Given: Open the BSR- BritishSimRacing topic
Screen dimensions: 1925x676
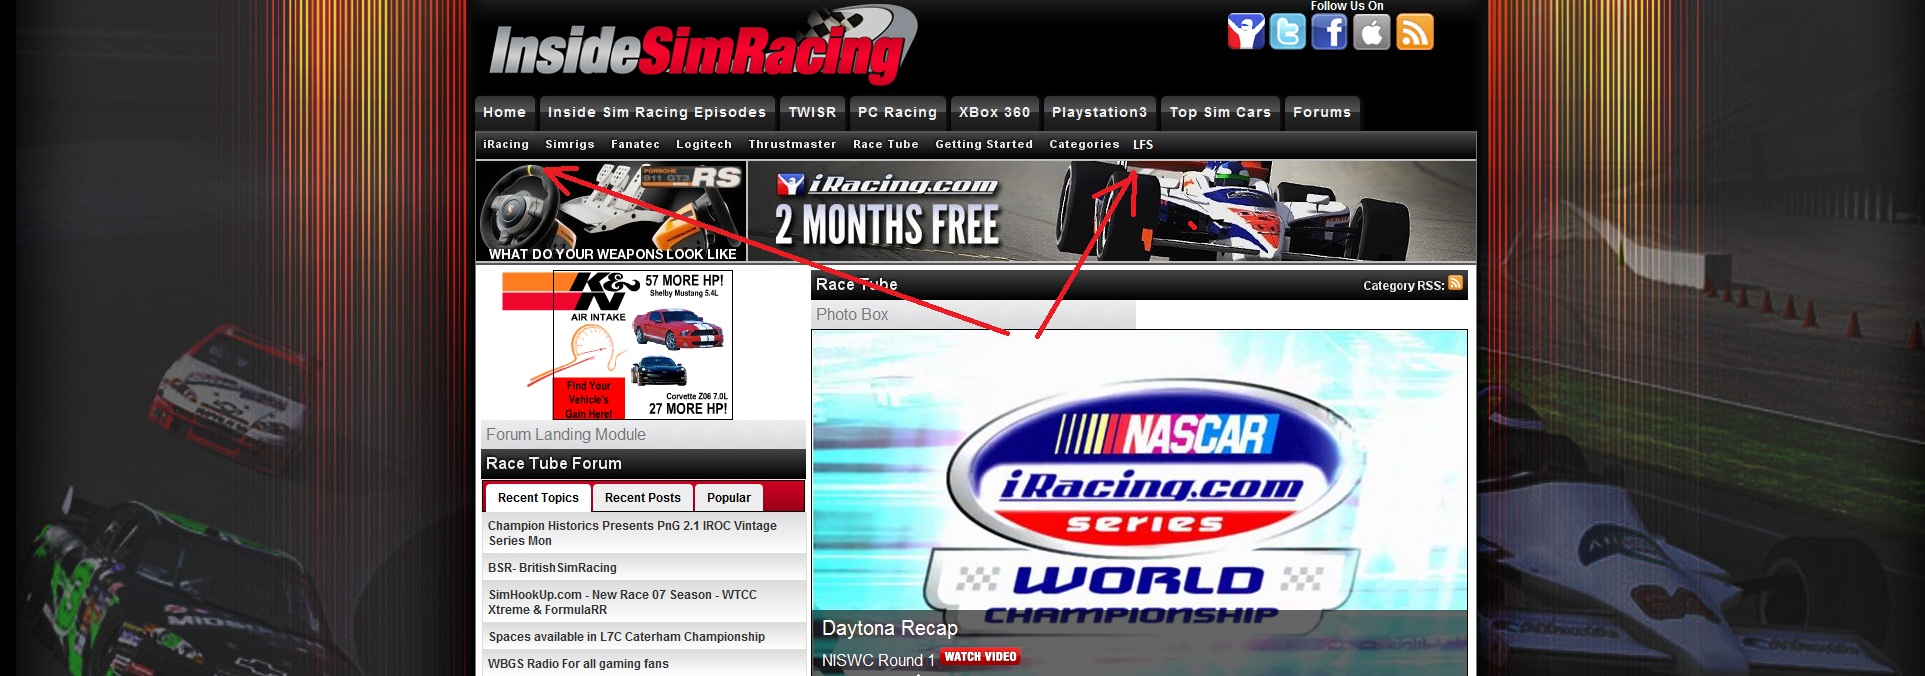Looking at the screenshot, I should pos(552,568).
